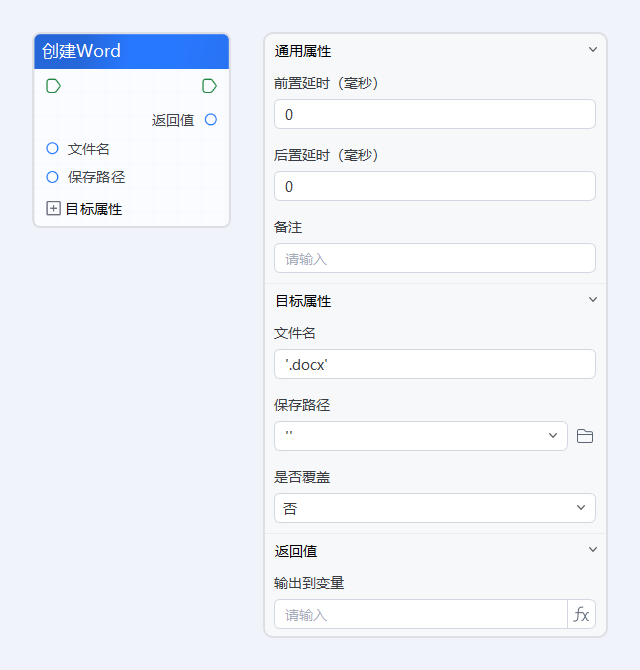Click the 后置延时 input field
Image resolution: width=640 pixels, height=670 pixels.
[x=434, y=186]
